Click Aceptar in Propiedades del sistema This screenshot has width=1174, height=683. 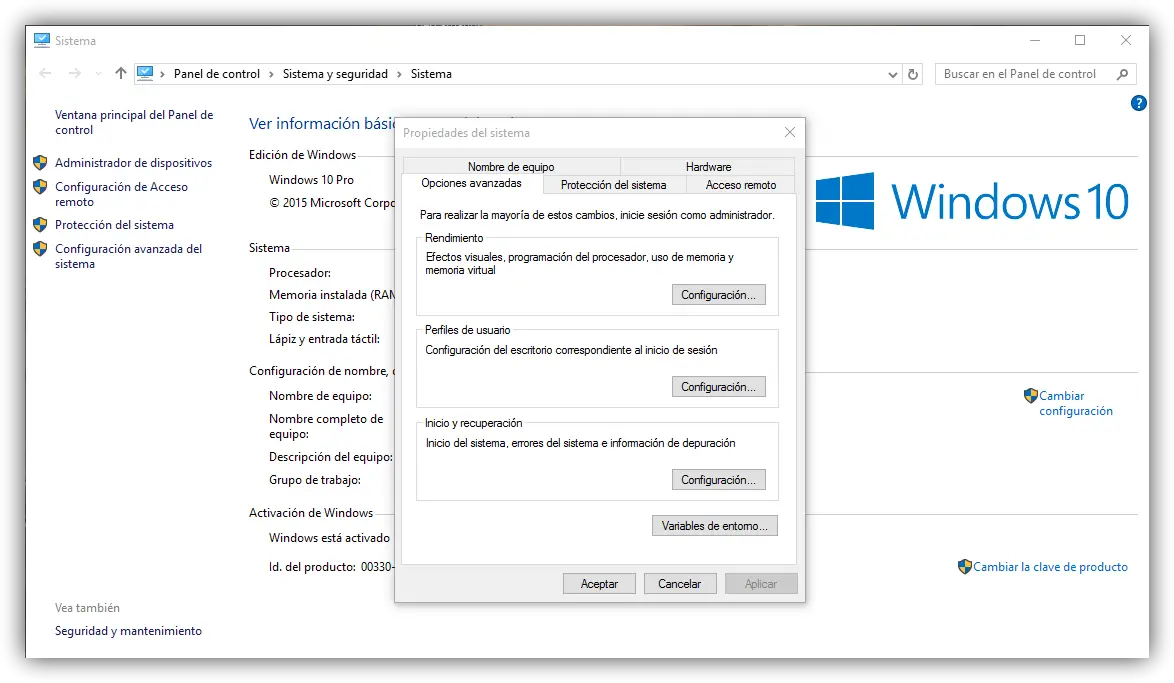[599, 584]
